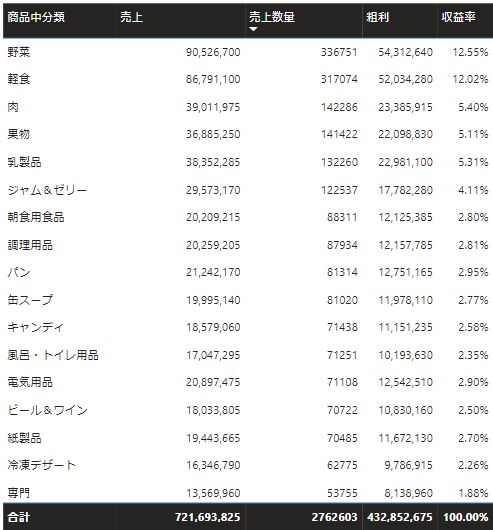This screenshot has width=493, height=530.
Task: Select the 肉 category row
Action: (248, 107)
